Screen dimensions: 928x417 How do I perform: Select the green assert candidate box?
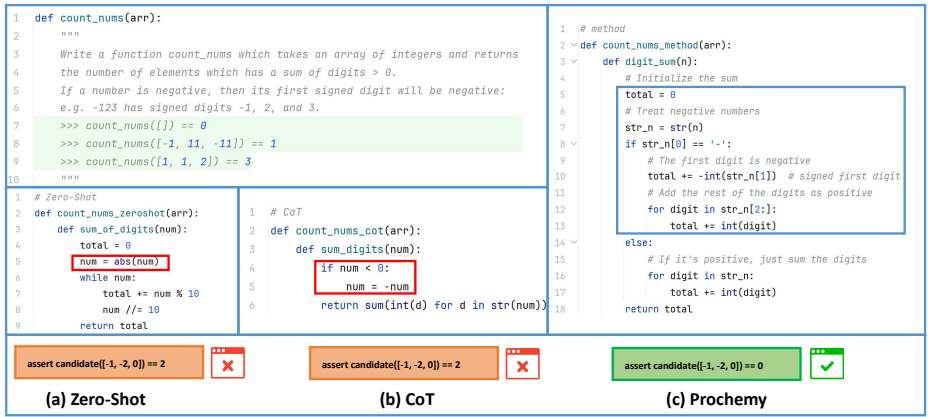[704, 365]
